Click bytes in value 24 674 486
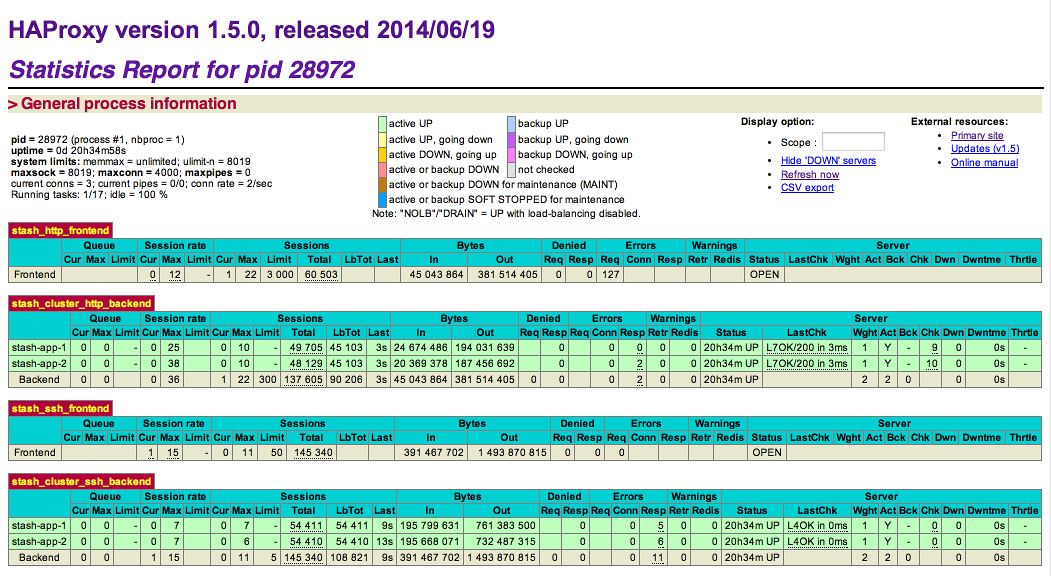 pos(421,347)
